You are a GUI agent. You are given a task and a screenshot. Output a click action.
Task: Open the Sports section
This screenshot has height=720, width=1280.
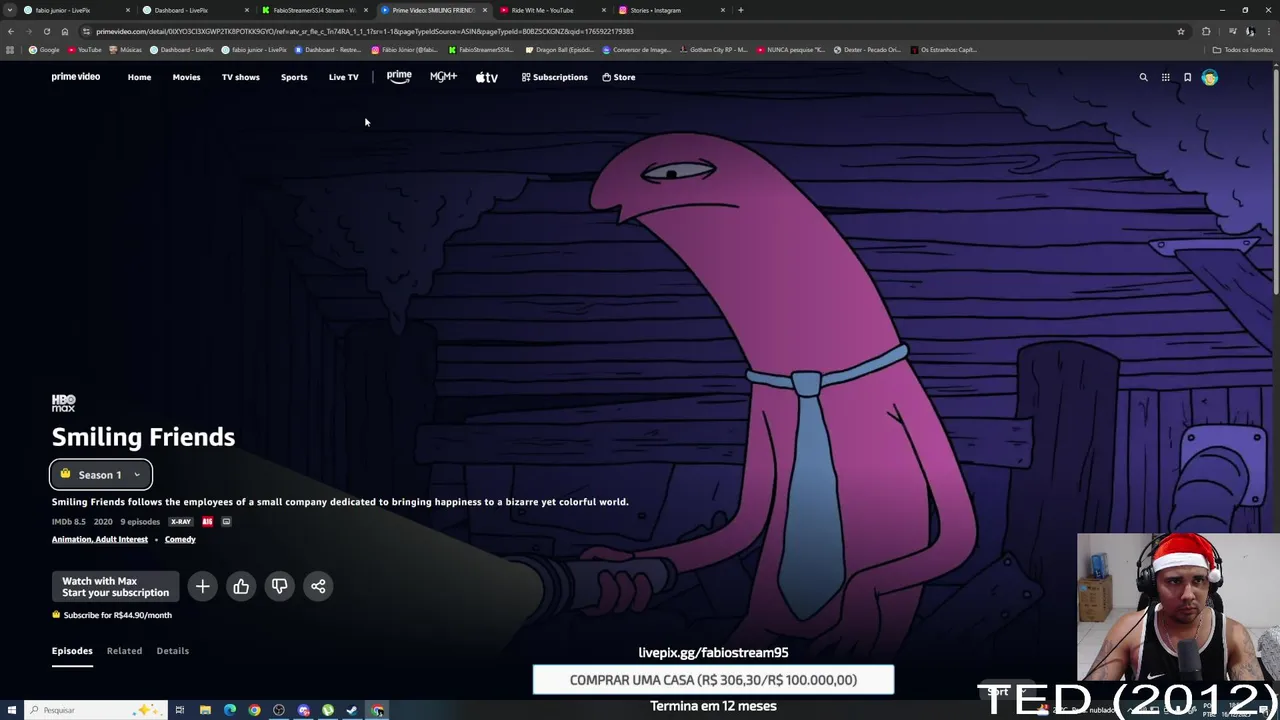point(294,77)
